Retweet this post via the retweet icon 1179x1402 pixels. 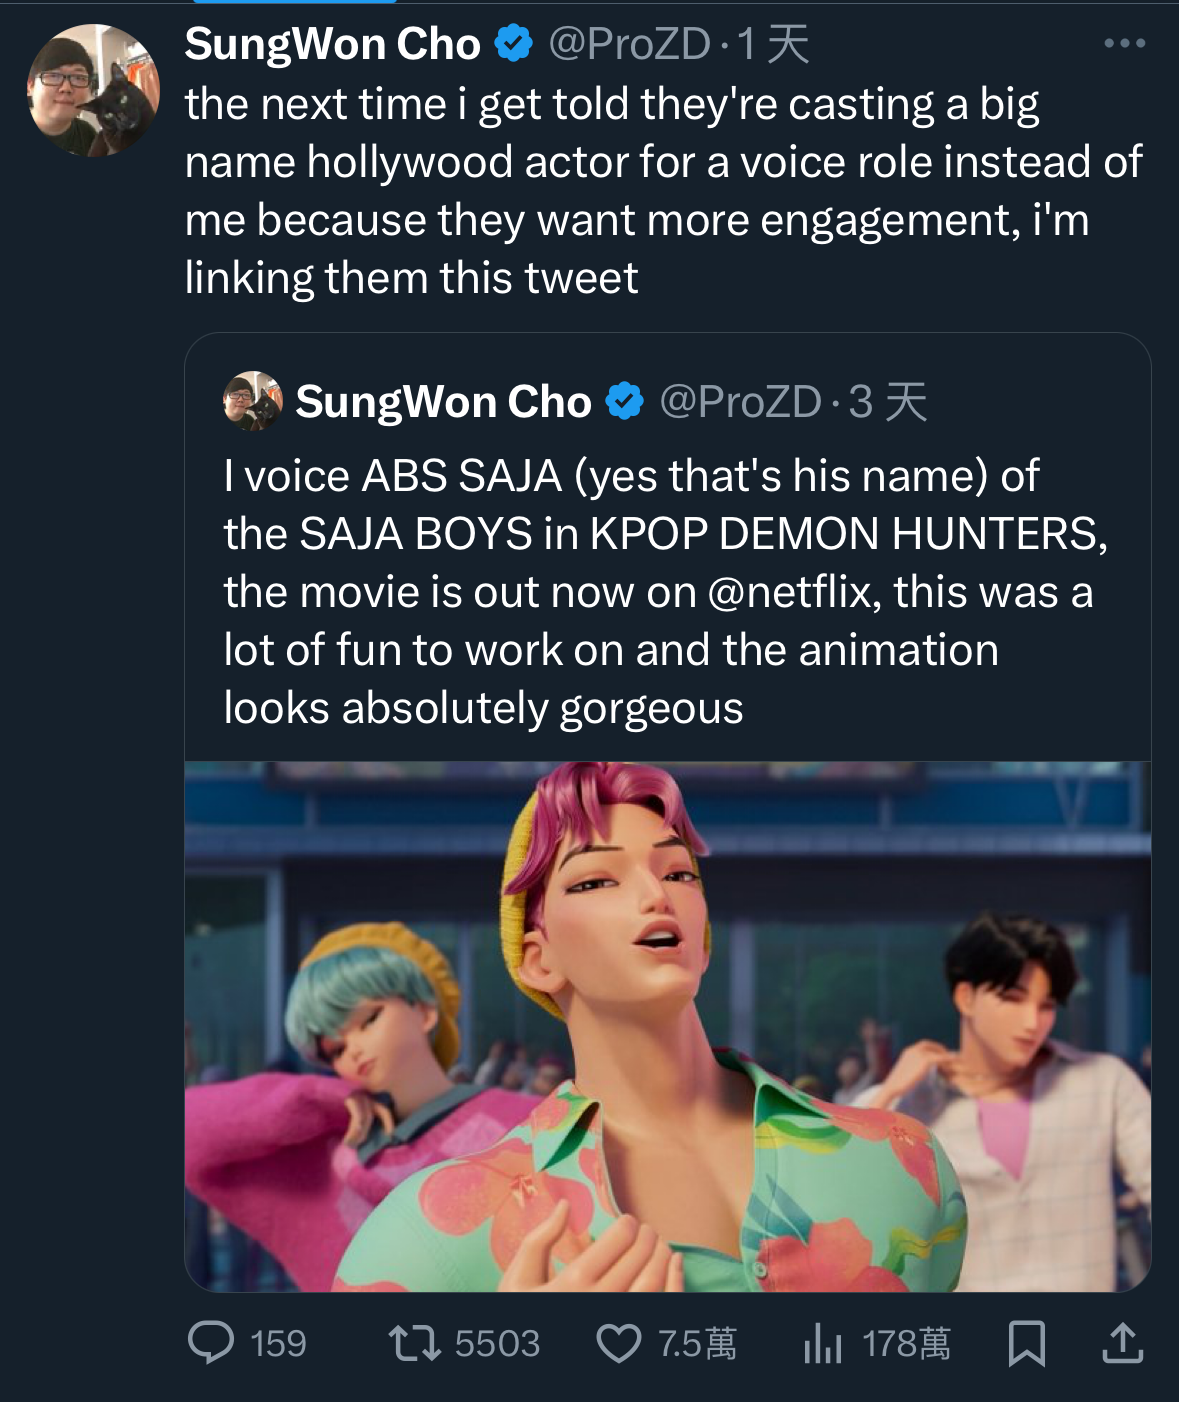point(415,1342)
